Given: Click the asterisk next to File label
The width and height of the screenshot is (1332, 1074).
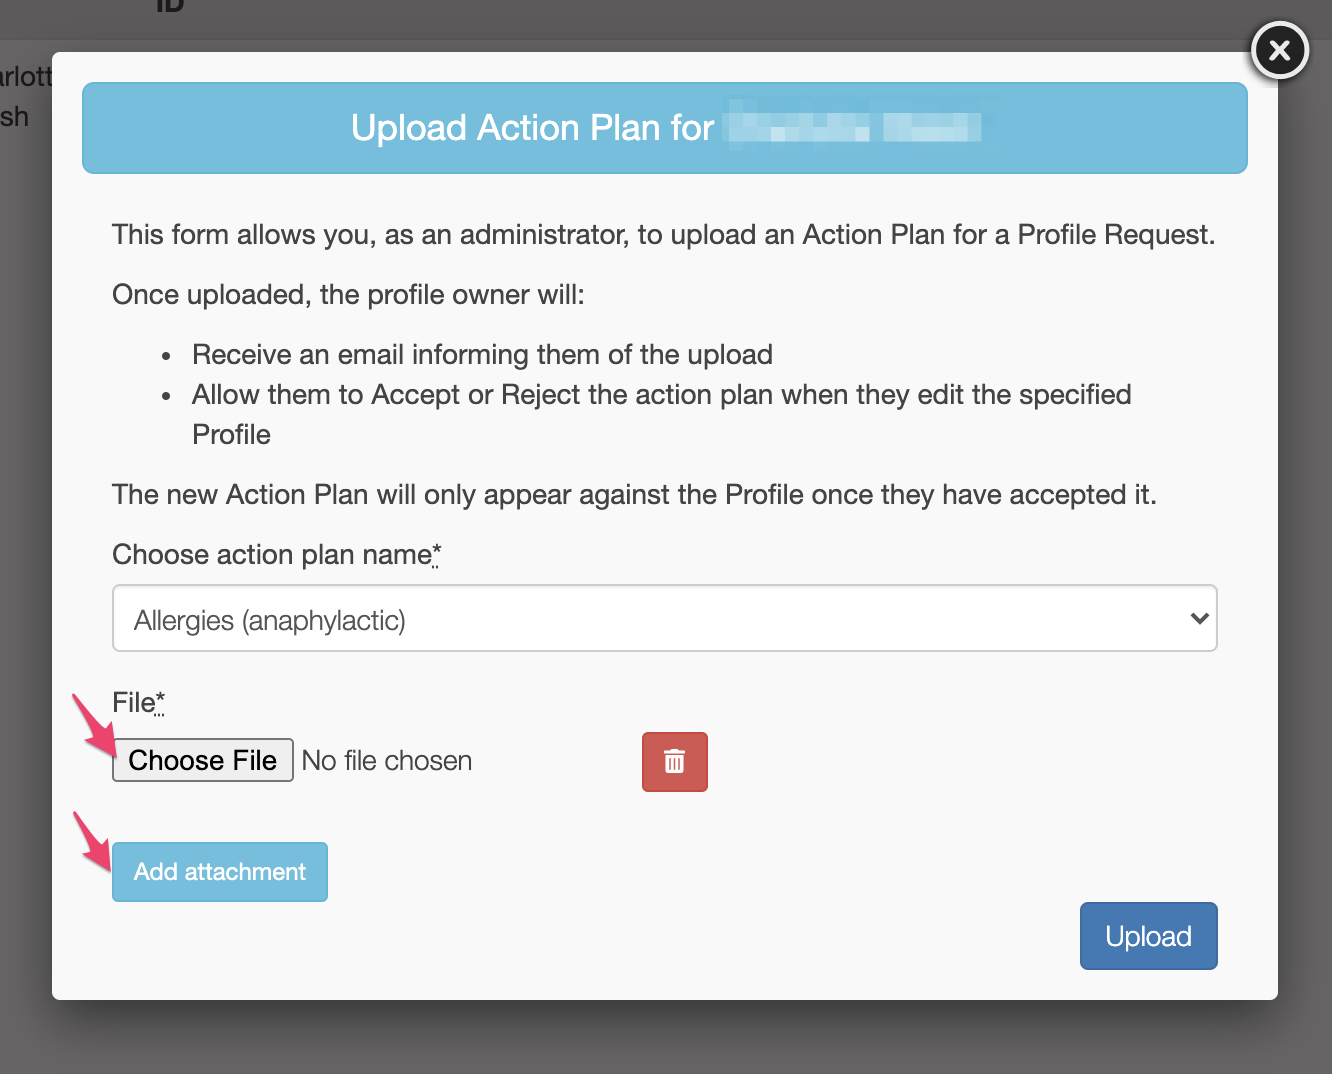Looking at the screenshot, I should click(160, 700).
